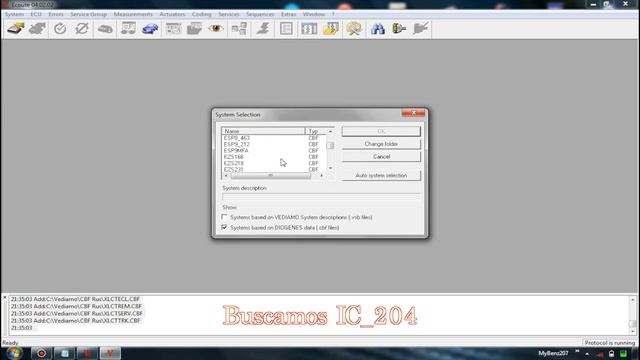The image size is (640, 360).
Task: Click the list document toolbar icon
Action: tap(286, 29)
